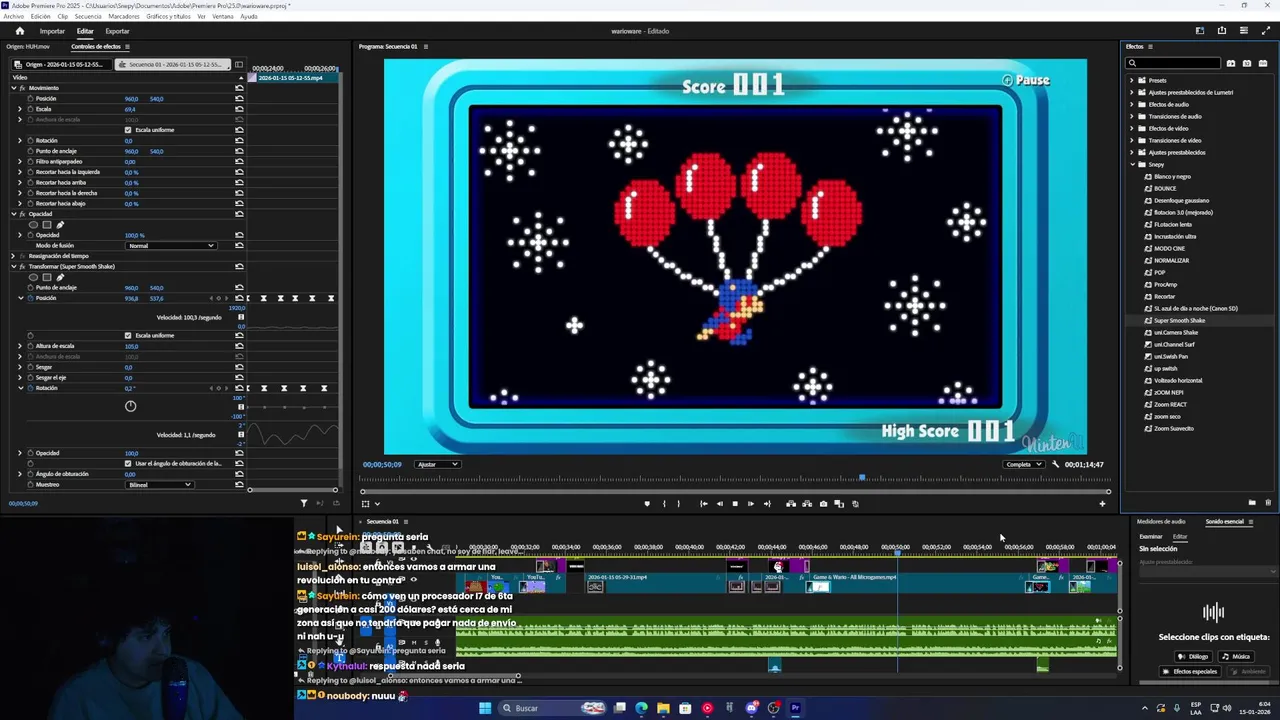Create ellipse mask under Opacidad

[x=34, y=225]
